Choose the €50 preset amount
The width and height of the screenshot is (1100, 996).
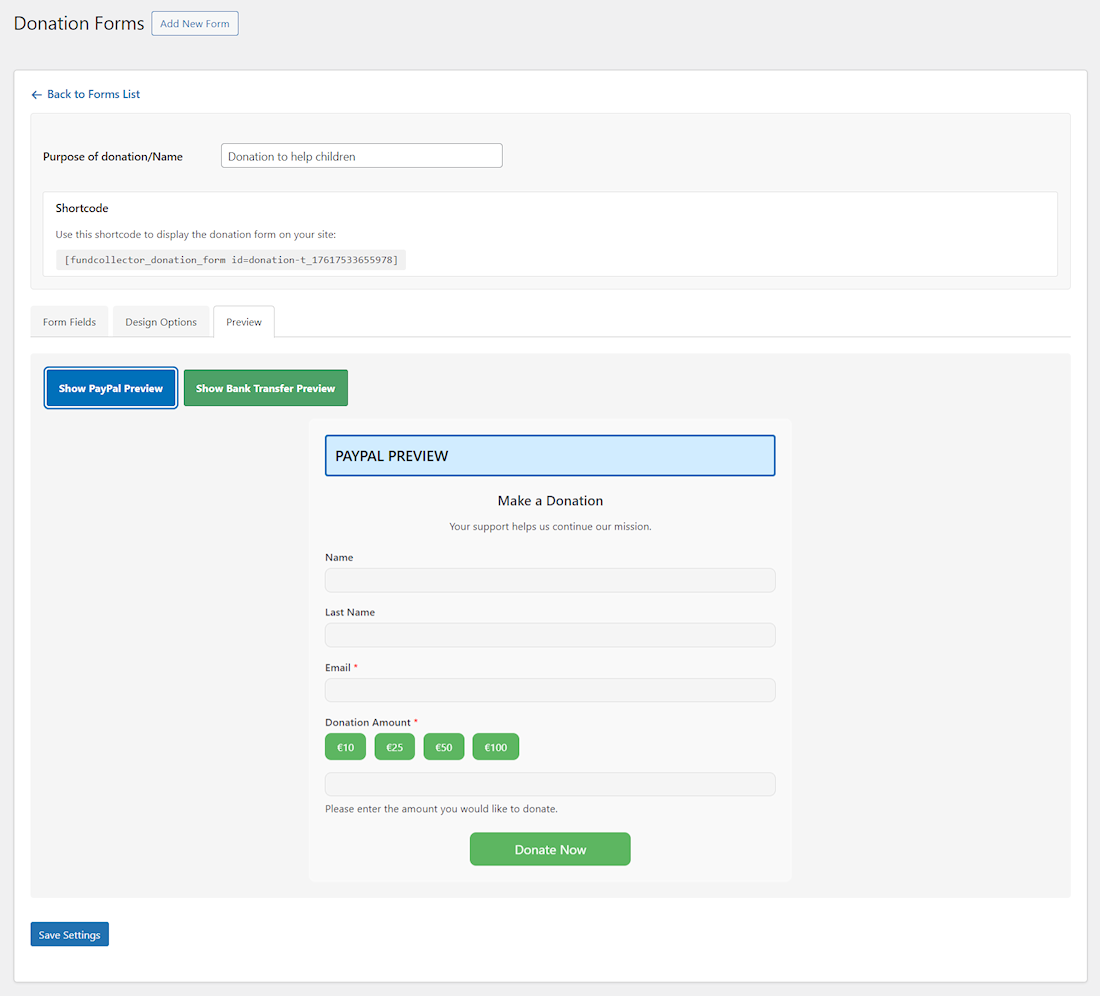pos(443,746)
